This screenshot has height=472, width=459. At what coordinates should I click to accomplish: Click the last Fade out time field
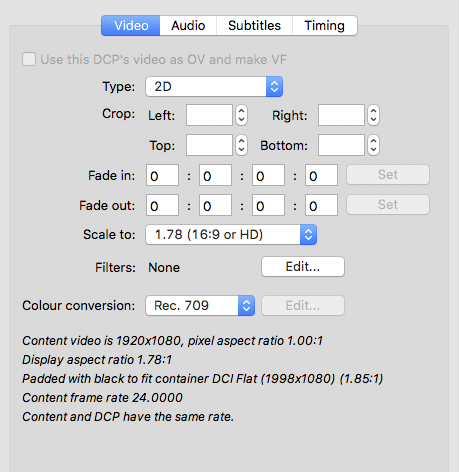[x=321, y=205]
